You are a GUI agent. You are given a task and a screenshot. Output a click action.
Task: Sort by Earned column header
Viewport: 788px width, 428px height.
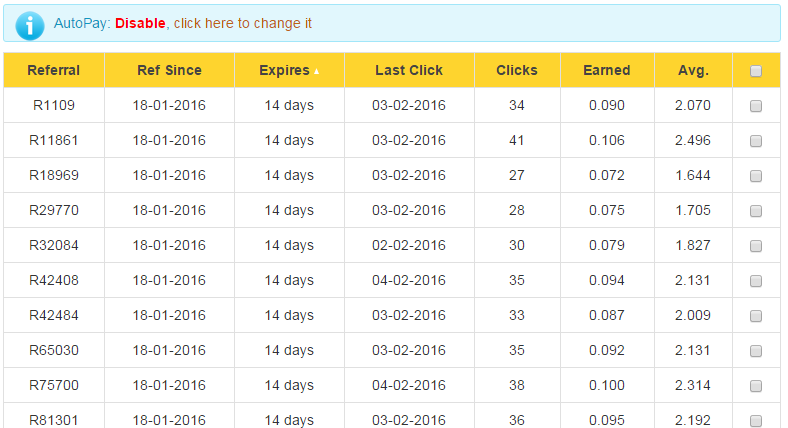click(x=607, y=71)
